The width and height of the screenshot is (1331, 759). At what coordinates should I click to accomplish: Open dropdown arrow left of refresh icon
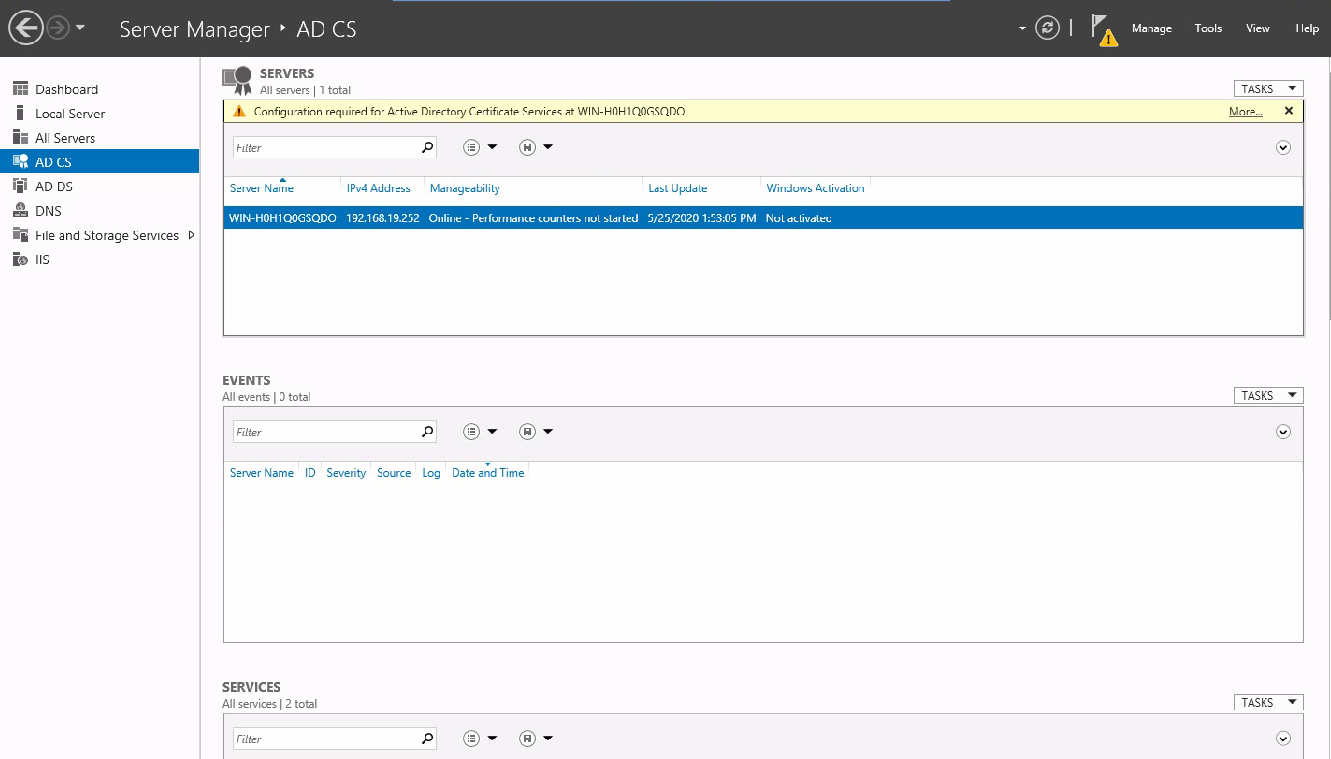pyautogui.click(x=1022, y=28)
